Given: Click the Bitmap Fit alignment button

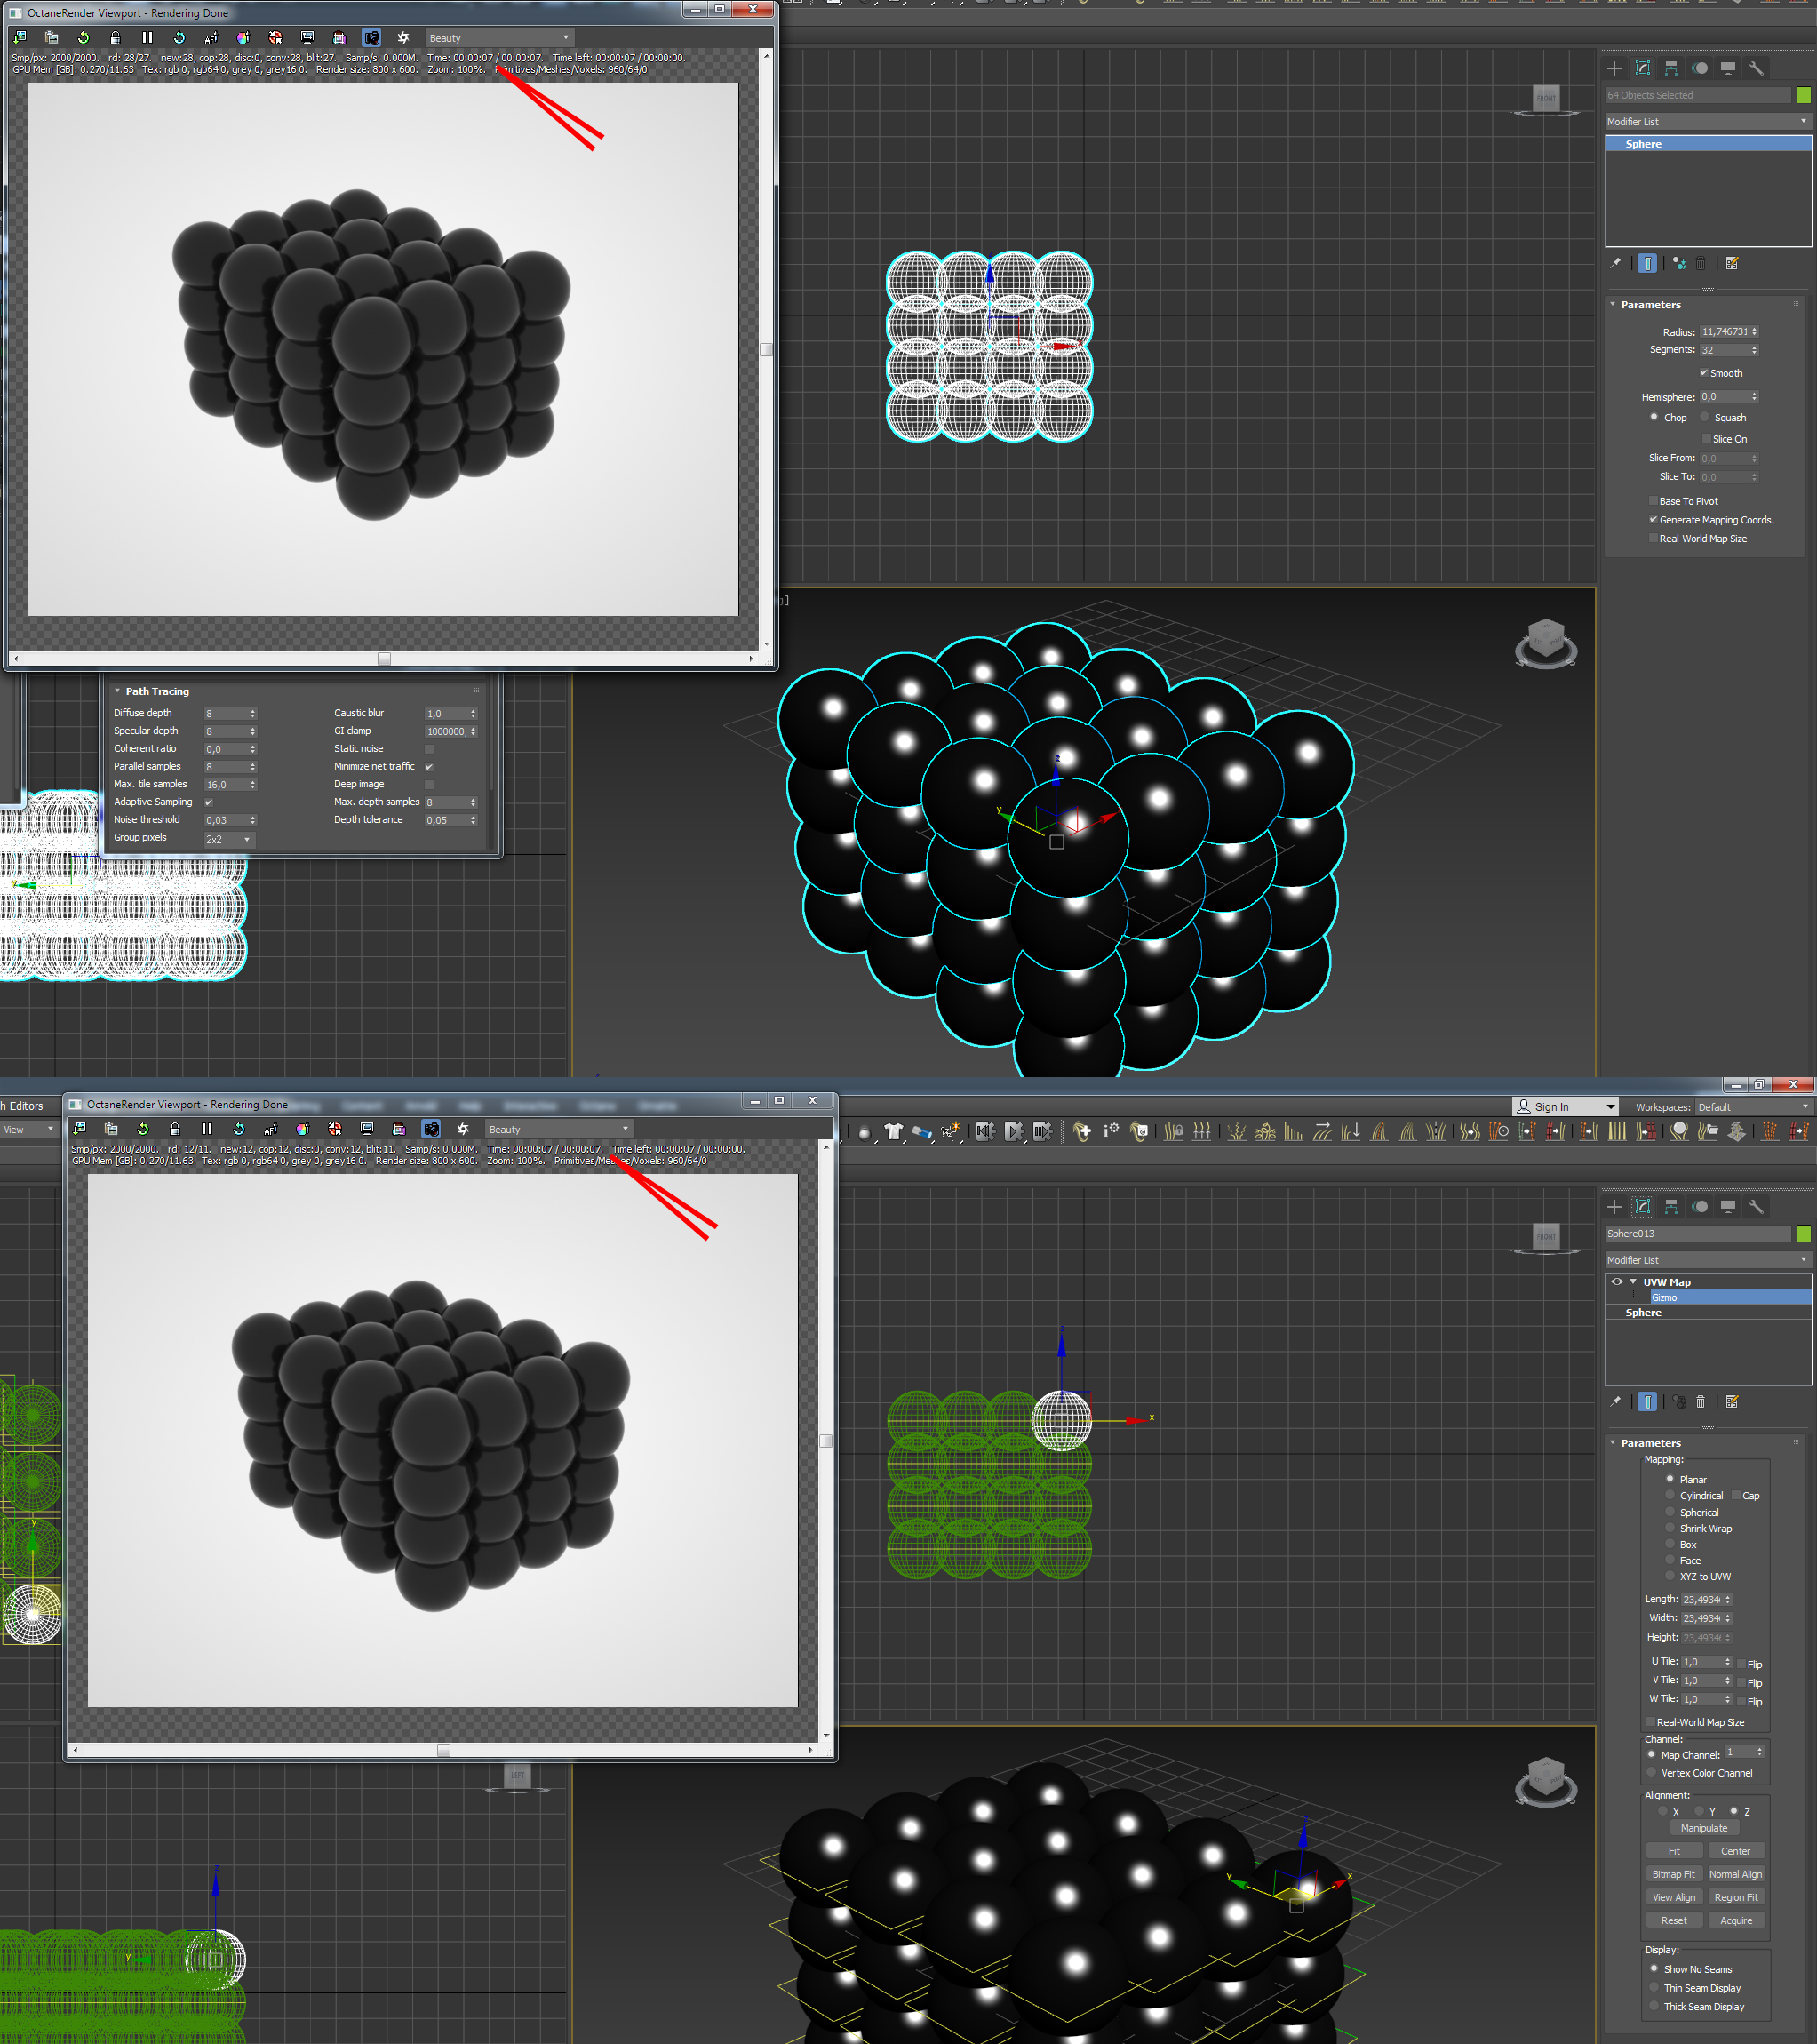Looking at the screenshot, I should click(1673, 1874).
